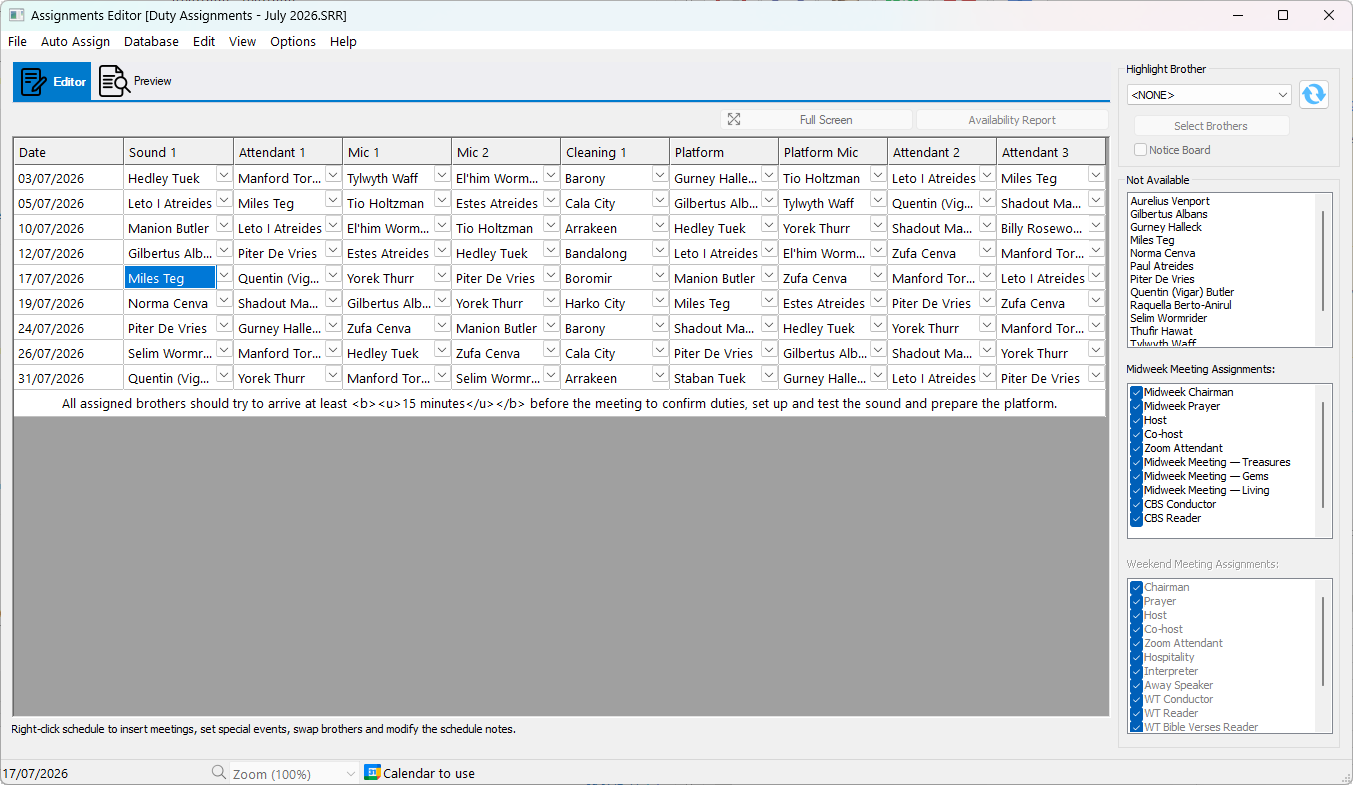1353x785 pixels.
Task: Select the 31/07/2026 date cell
Action: 68,378
